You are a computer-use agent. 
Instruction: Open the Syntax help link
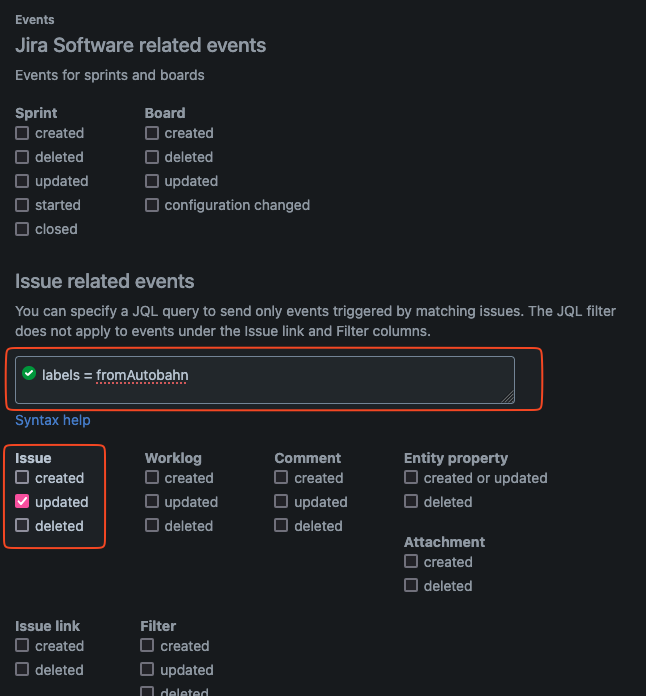pyautogui.click(x=53, y=420)
